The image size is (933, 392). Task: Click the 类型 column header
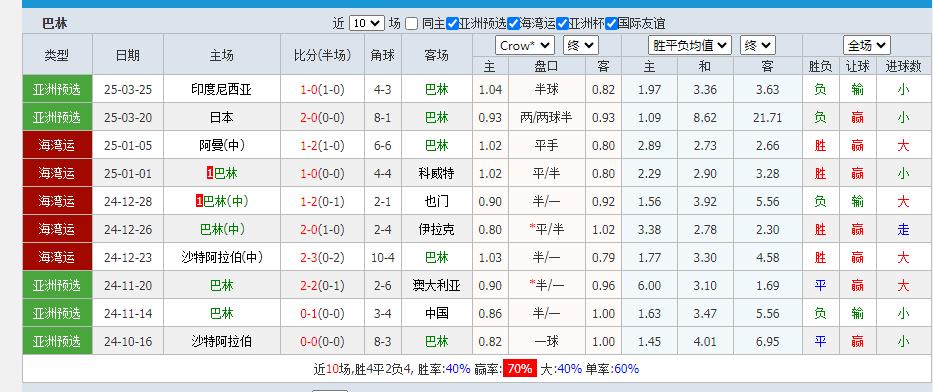point(57,55)
